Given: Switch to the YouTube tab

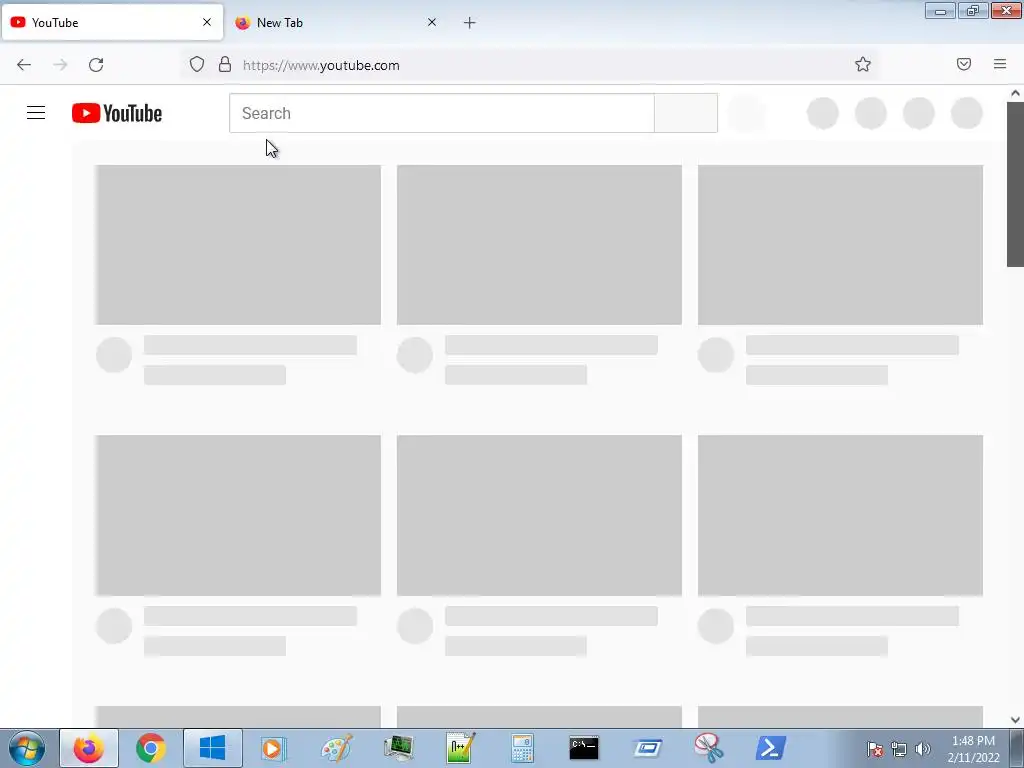Looking at the screenshot, I should pyautogui.click(x=112, y=22).
